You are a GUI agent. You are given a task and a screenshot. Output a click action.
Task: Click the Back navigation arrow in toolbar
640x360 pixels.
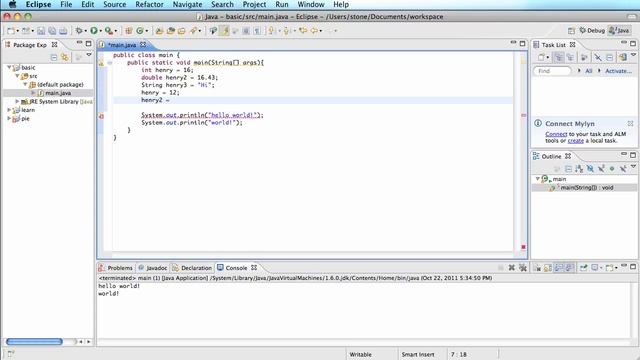click(x=314, y=31)
